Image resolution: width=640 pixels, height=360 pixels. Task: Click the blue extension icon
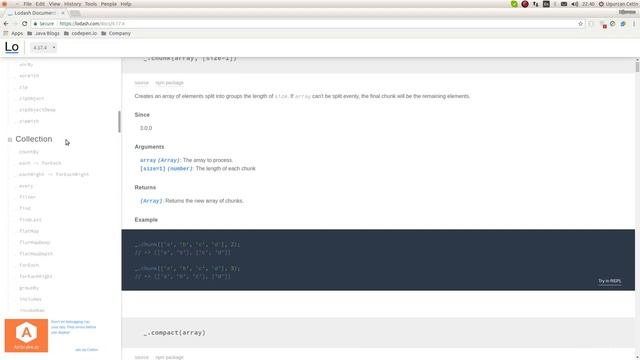tap(623, 24)
